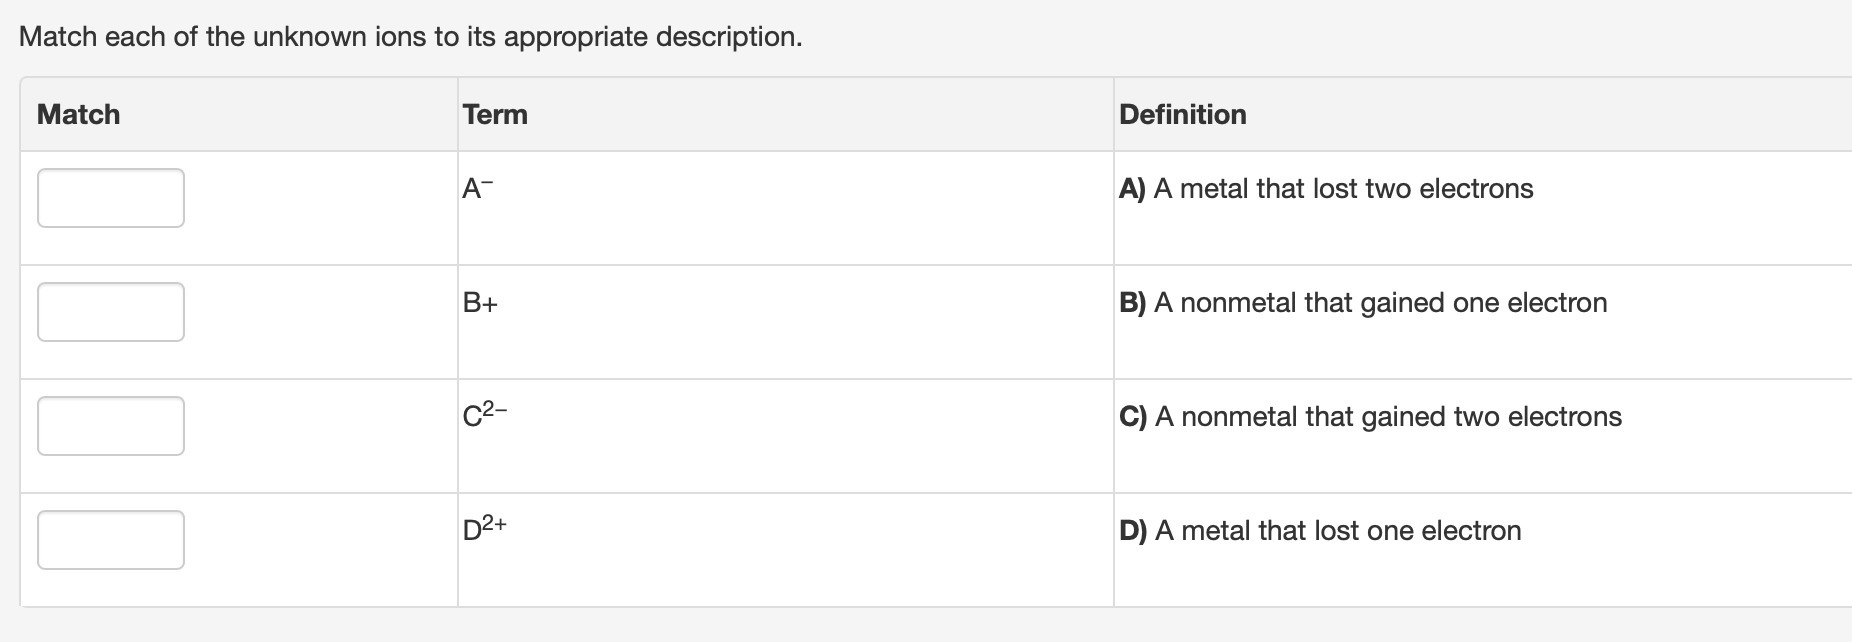Select "A nonmetal that gained two electrons" text

pos(1388,417)
